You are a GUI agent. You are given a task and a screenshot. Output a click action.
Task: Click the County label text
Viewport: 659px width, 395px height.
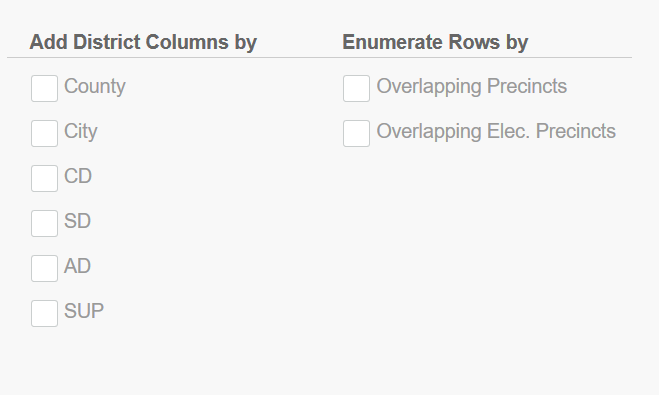[x=95, y=87]
